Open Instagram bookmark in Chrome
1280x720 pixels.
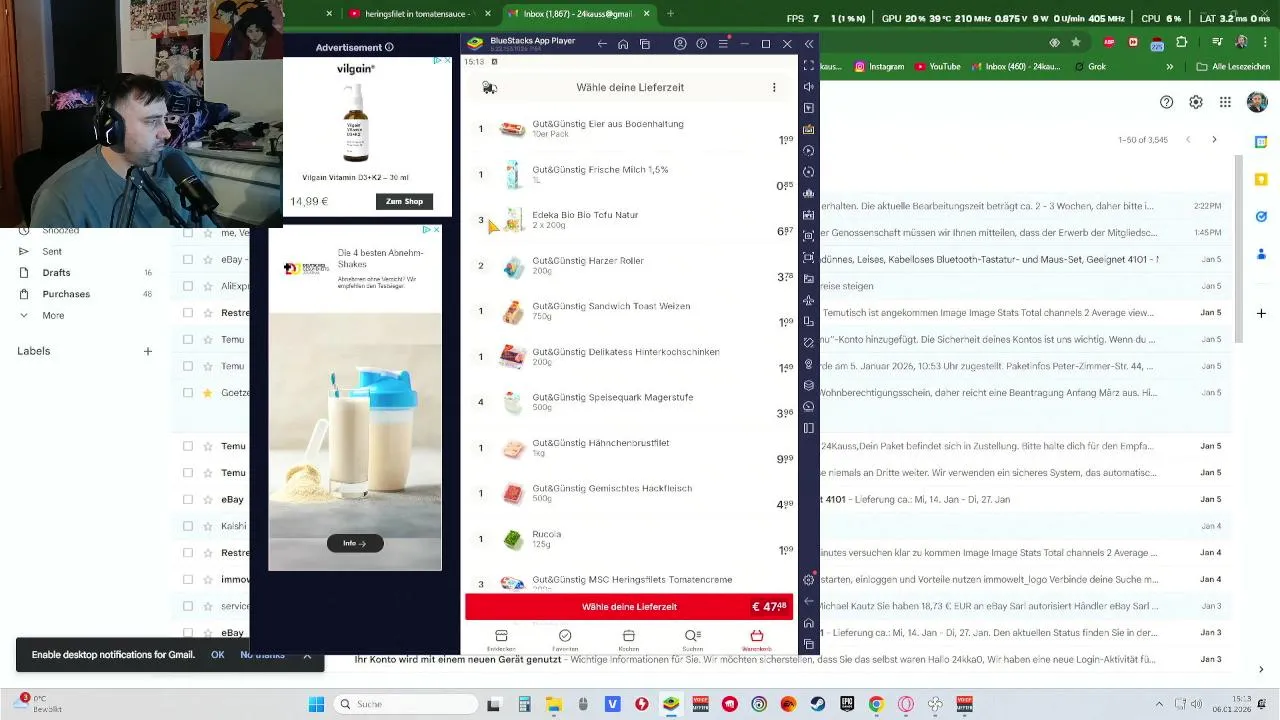879,67
